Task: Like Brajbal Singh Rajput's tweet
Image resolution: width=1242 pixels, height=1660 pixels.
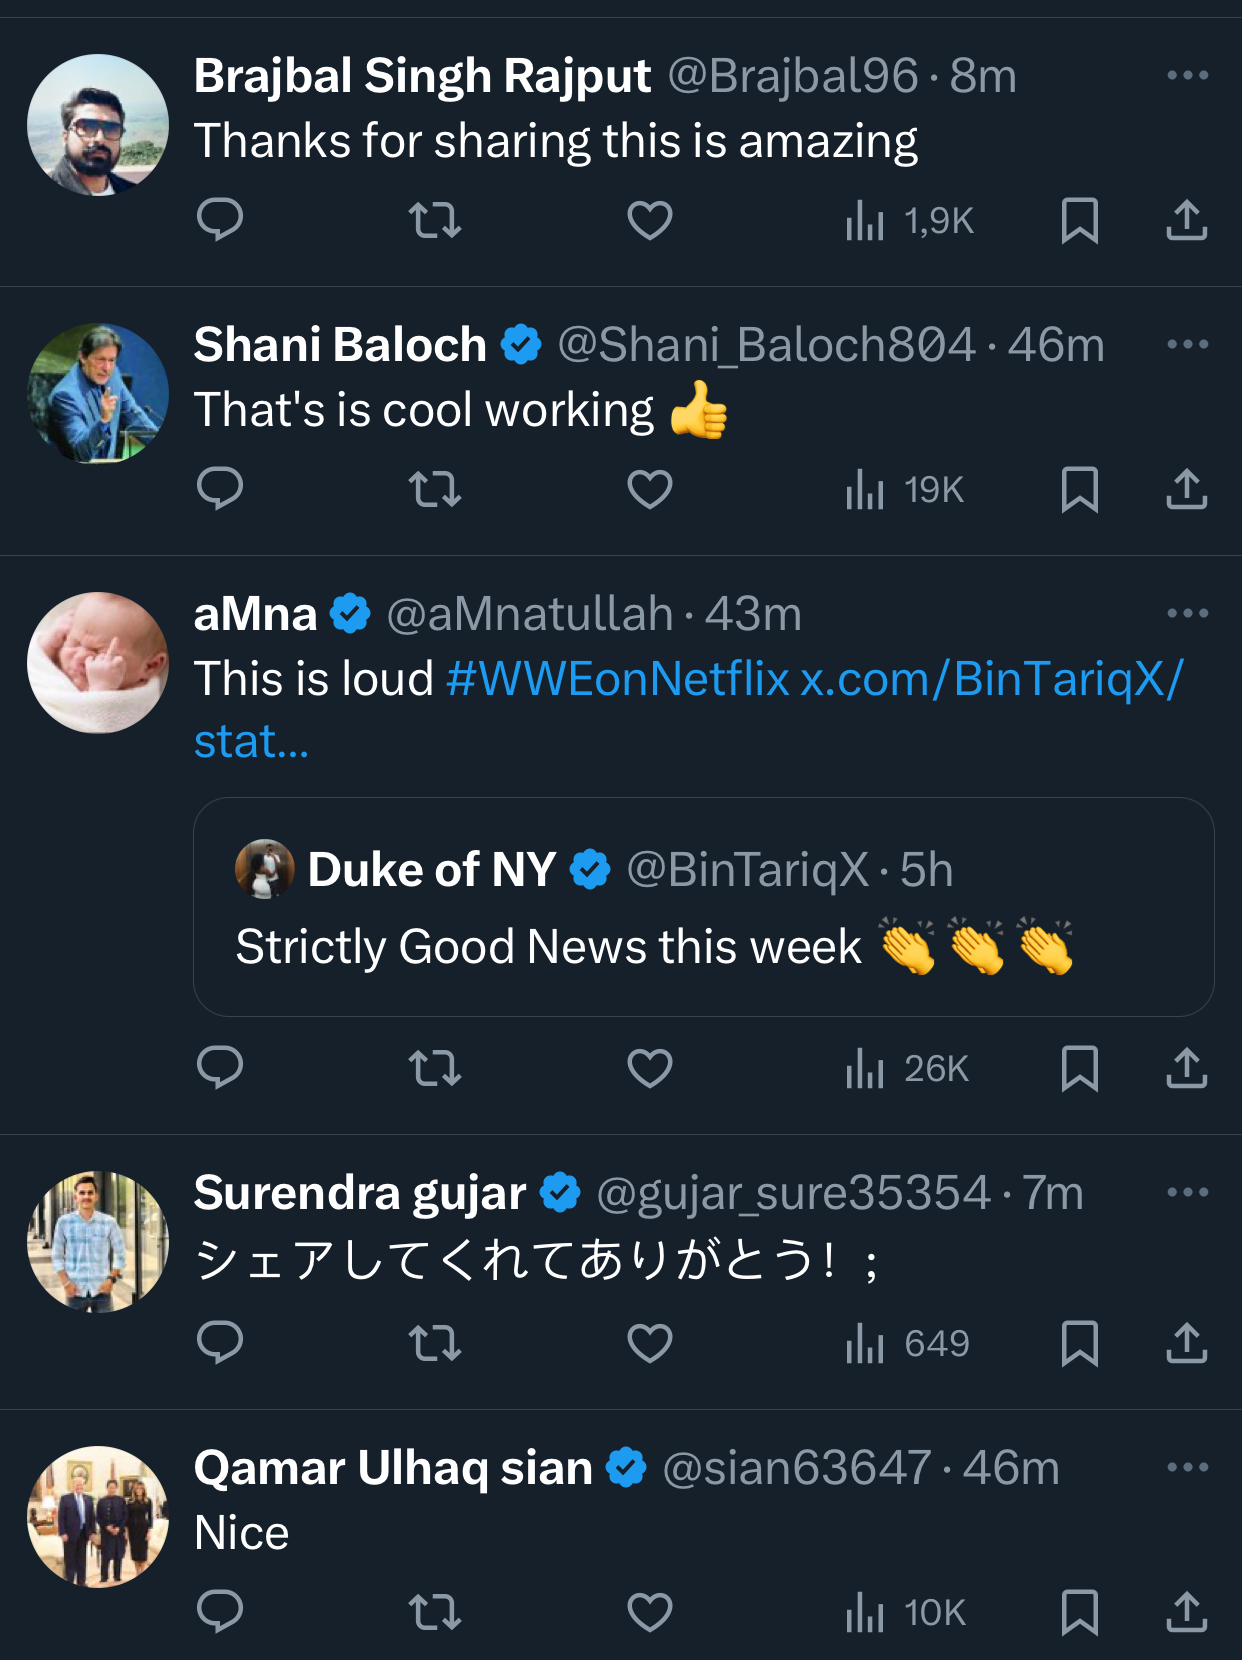Action: 649,220
